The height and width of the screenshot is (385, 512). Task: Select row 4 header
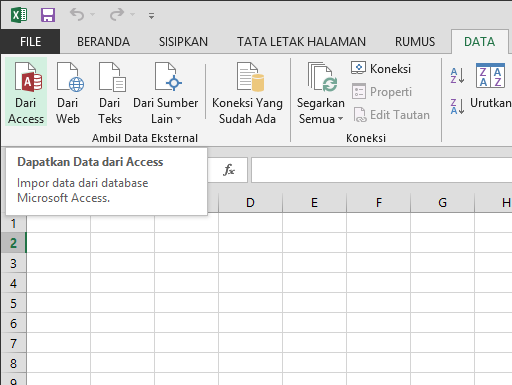[x=13, y=283]
